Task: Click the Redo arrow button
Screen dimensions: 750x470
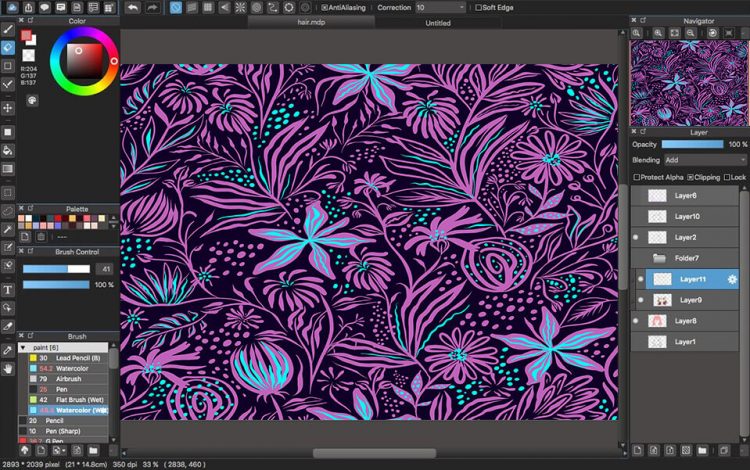Action: click(x=152, y=7)
